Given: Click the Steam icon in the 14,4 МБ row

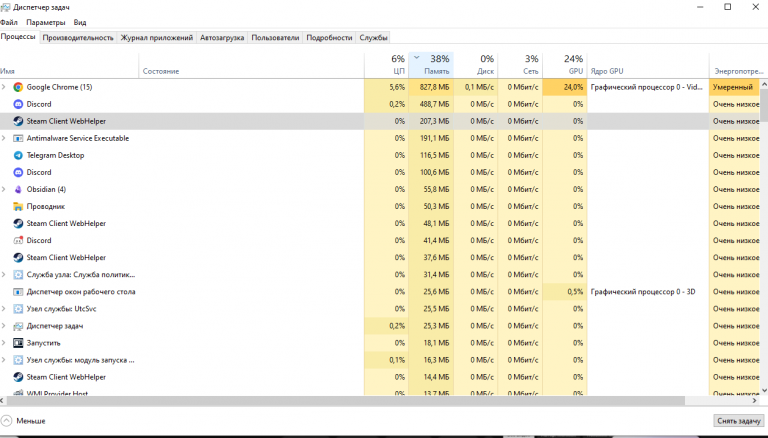Looking at the screenshot, I should tap(18, 377).
